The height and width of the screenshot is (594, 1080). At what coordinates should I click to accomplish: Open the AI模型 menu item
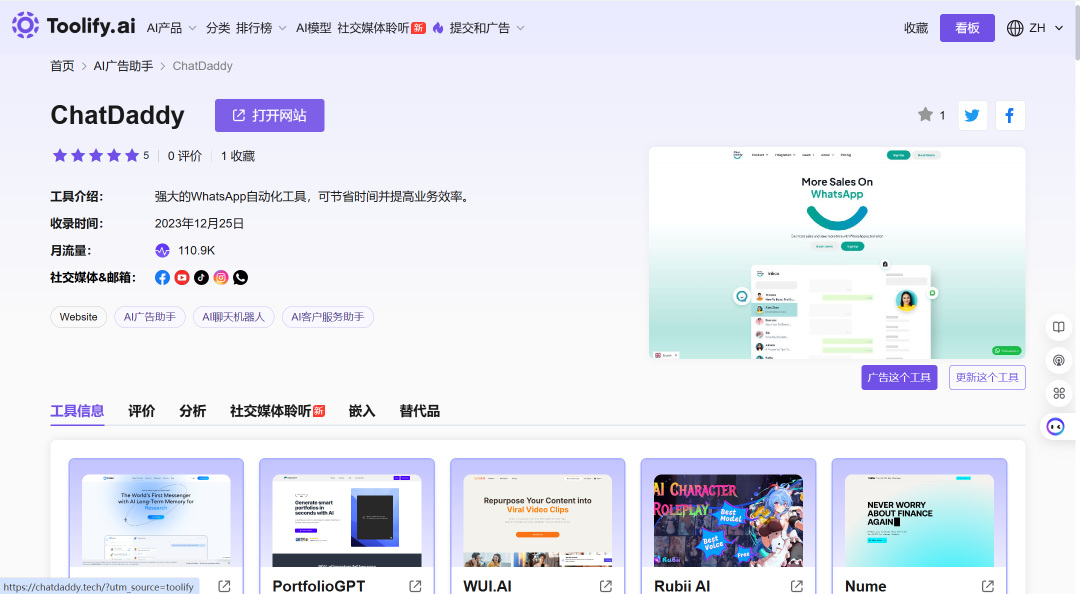pos(313,28)
